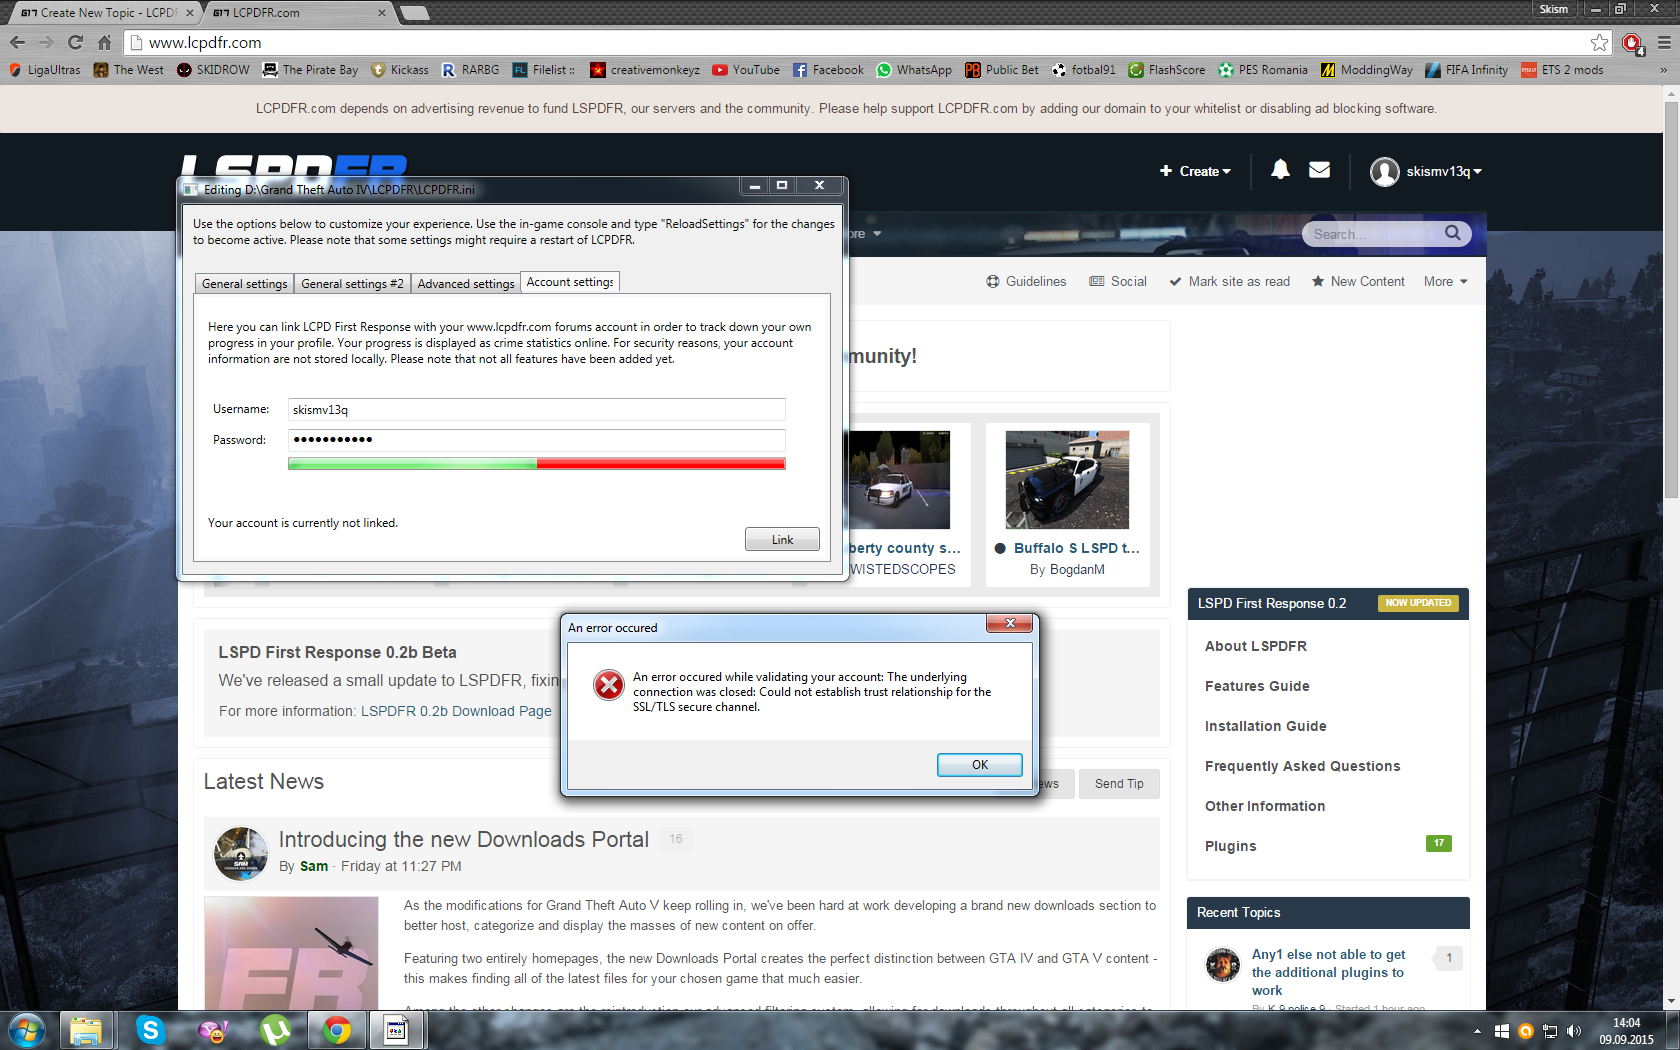Click the Send Tip button
1680x1050 pixels.
click(1119, 784)
